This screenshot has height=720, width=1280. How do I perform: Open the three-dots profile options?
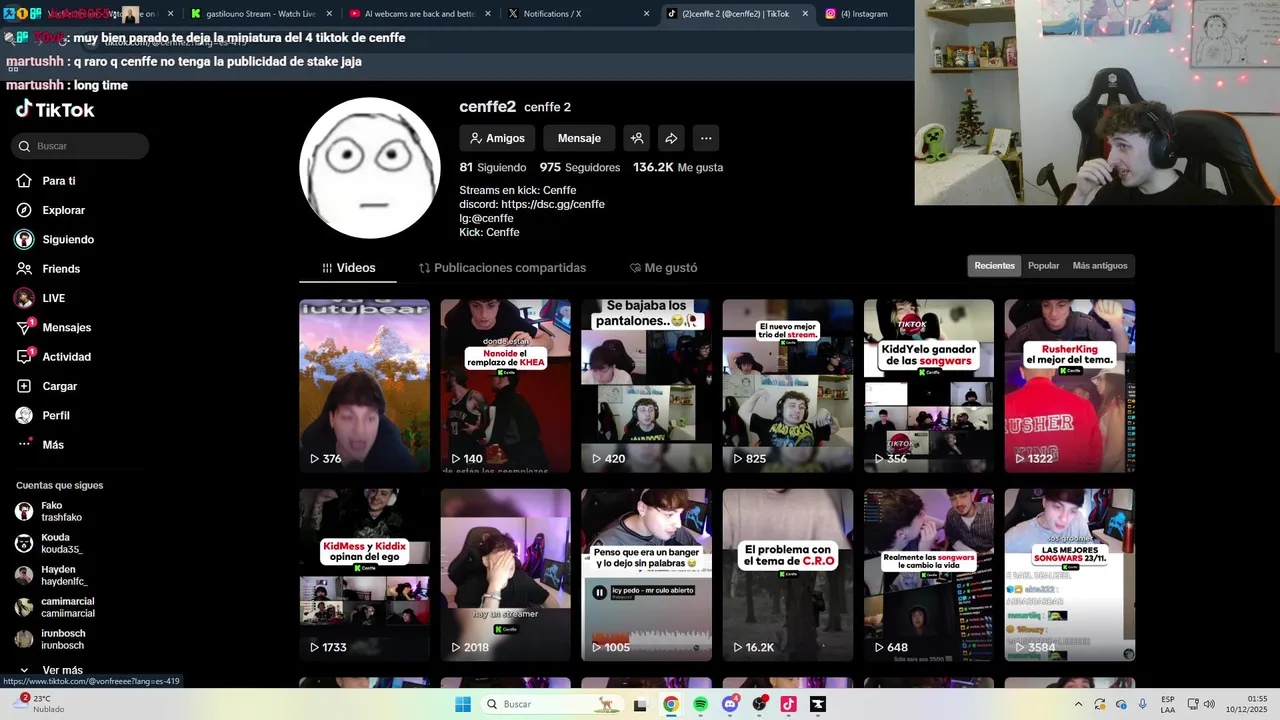[x=705, y=138]
